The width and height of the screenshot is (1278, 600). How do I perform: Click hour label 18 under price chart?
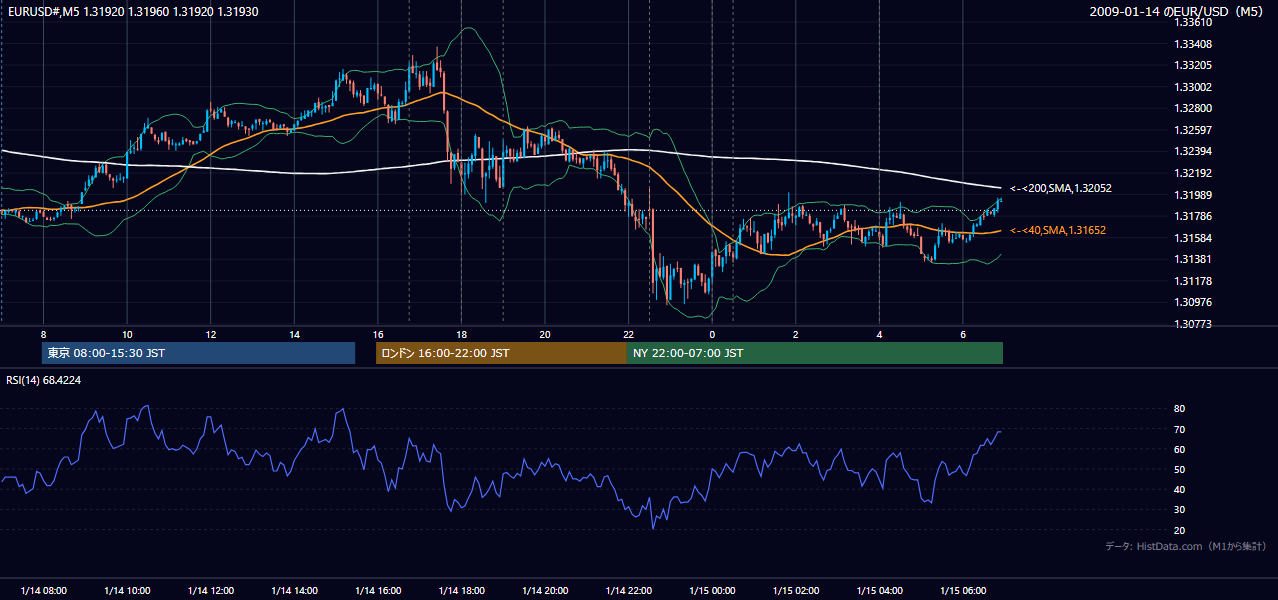click(461, 334)
